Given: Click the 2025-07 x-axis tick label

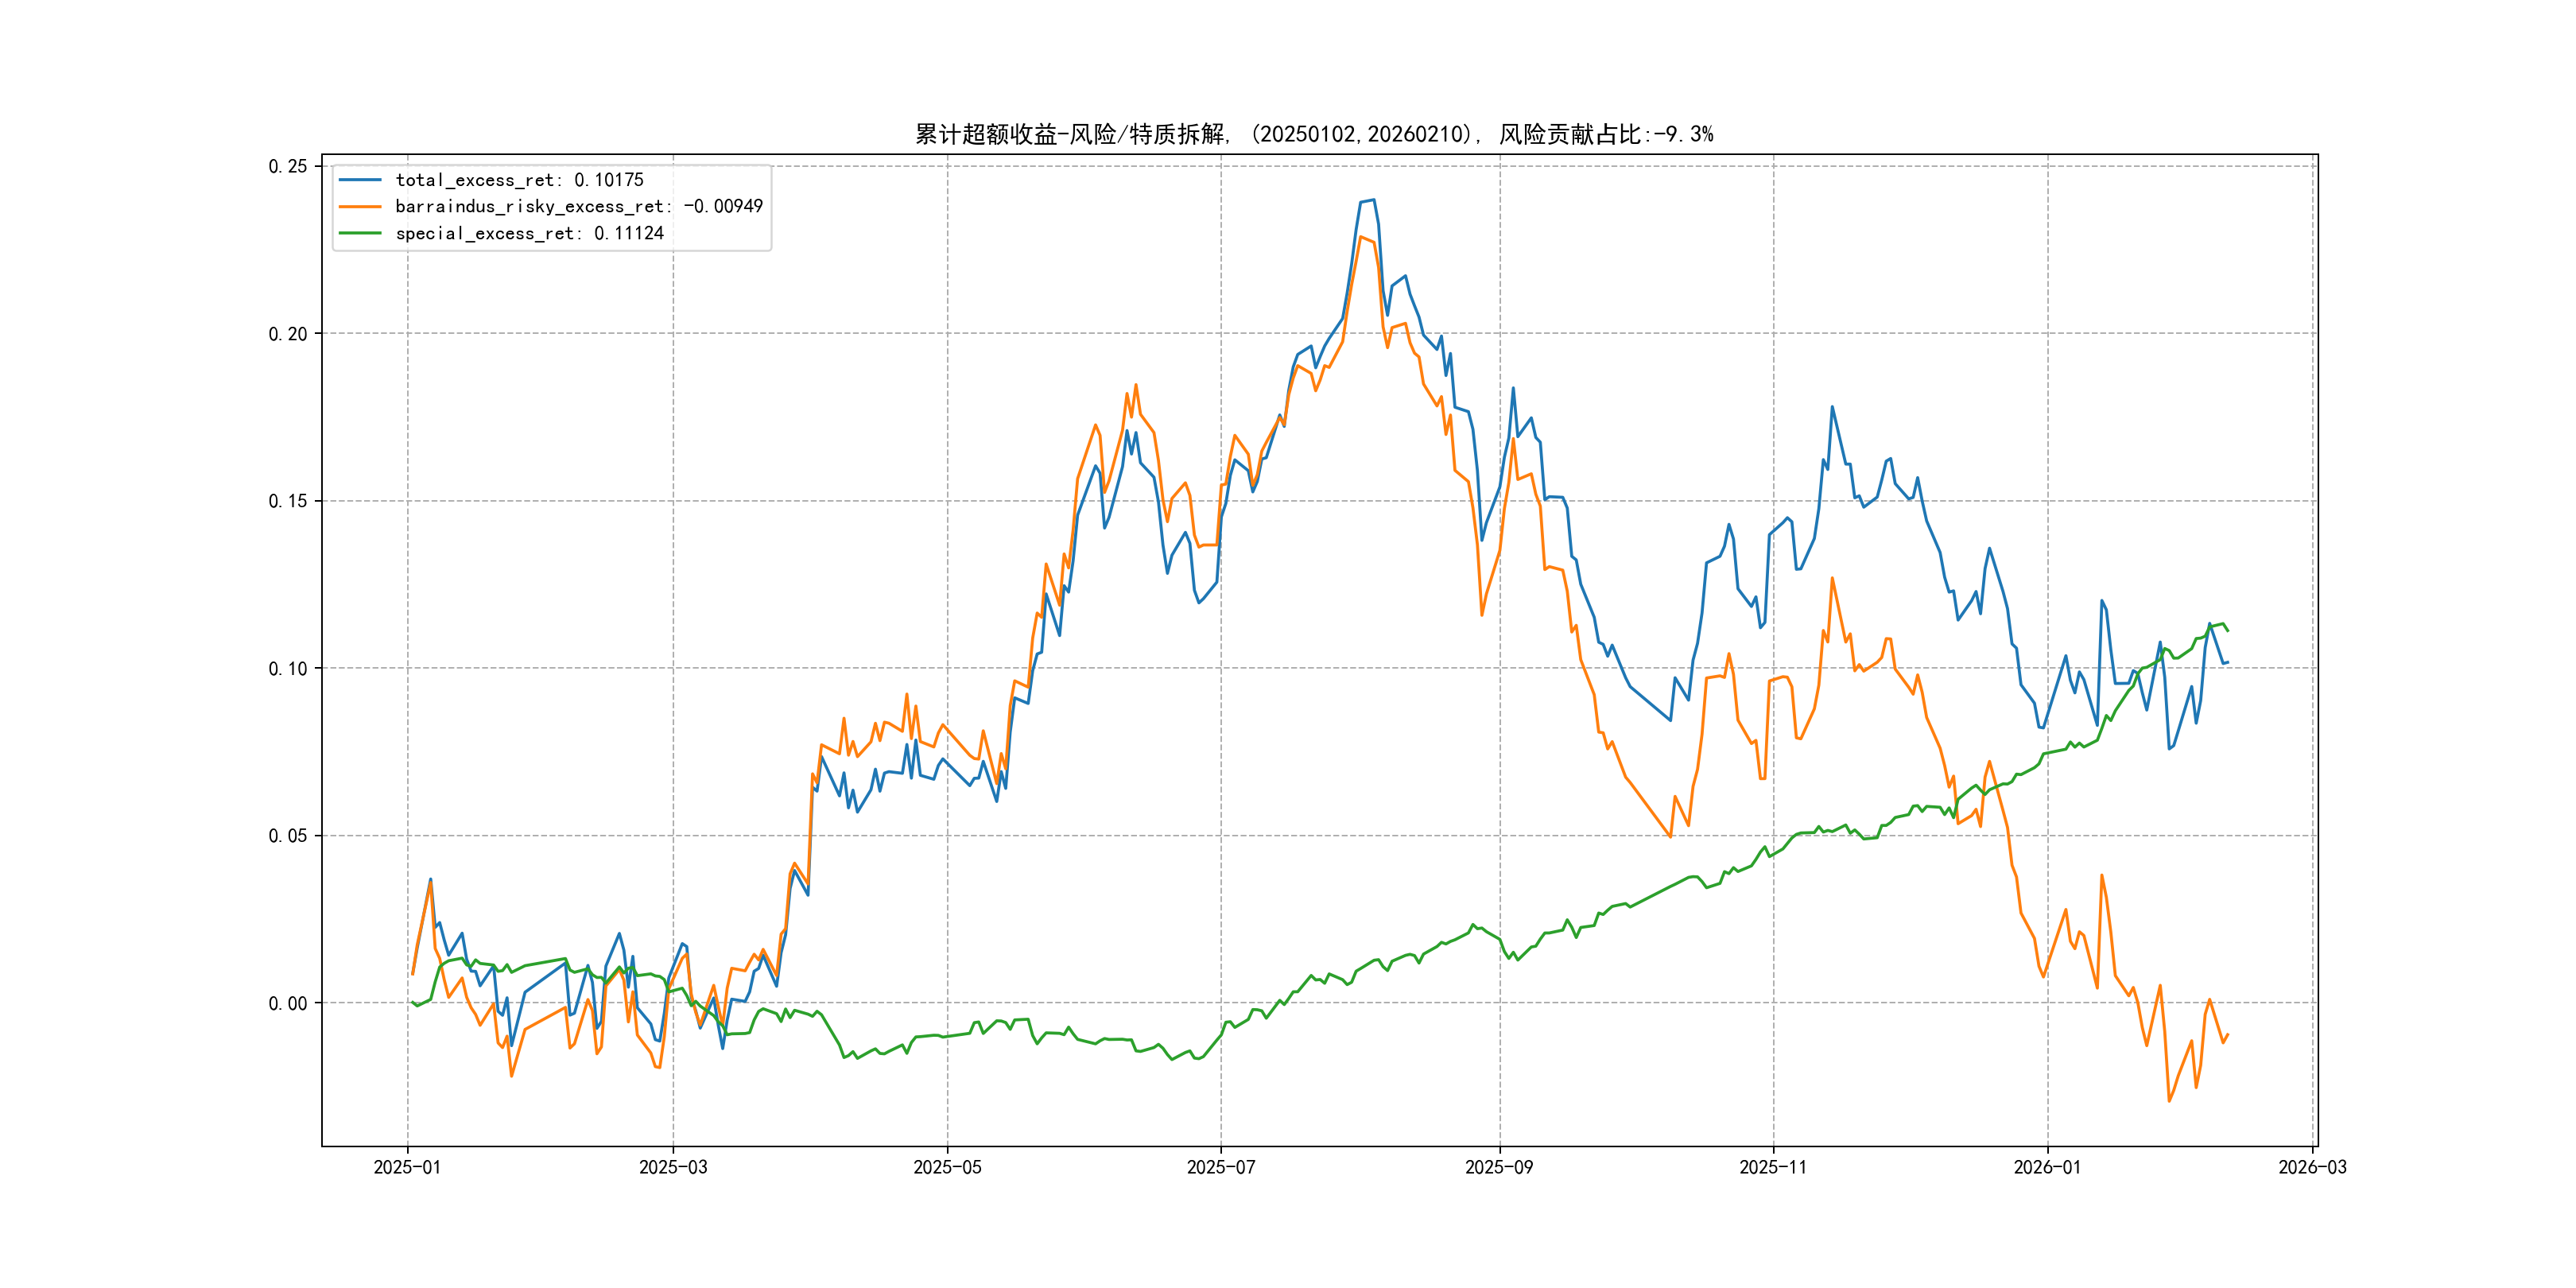Looking at the screenshot, I should 1220,1167.
